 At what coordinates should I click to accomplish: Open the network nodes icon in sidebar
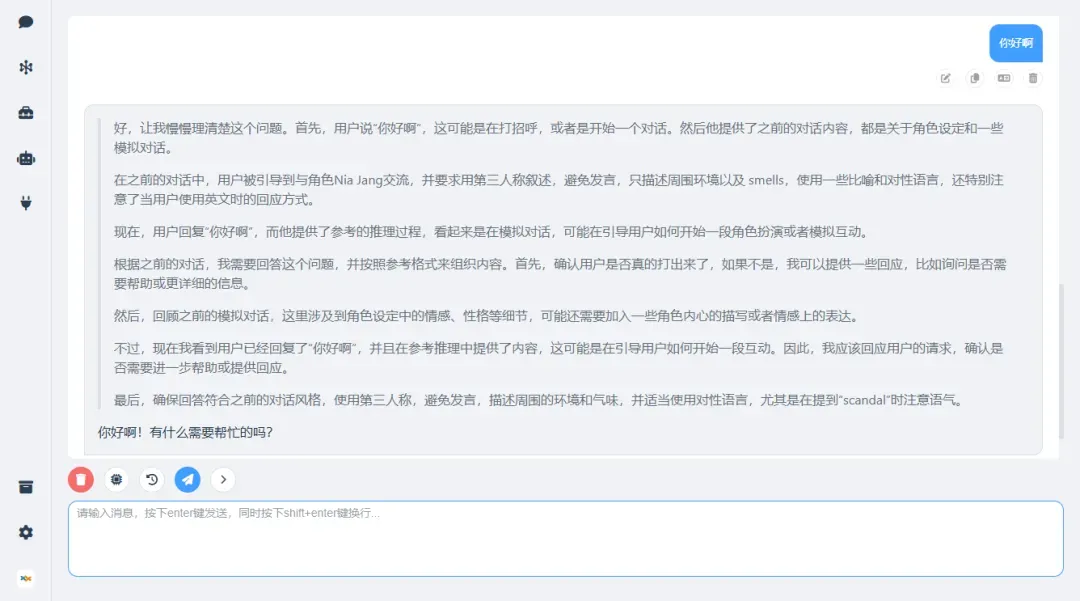[26, 67]
